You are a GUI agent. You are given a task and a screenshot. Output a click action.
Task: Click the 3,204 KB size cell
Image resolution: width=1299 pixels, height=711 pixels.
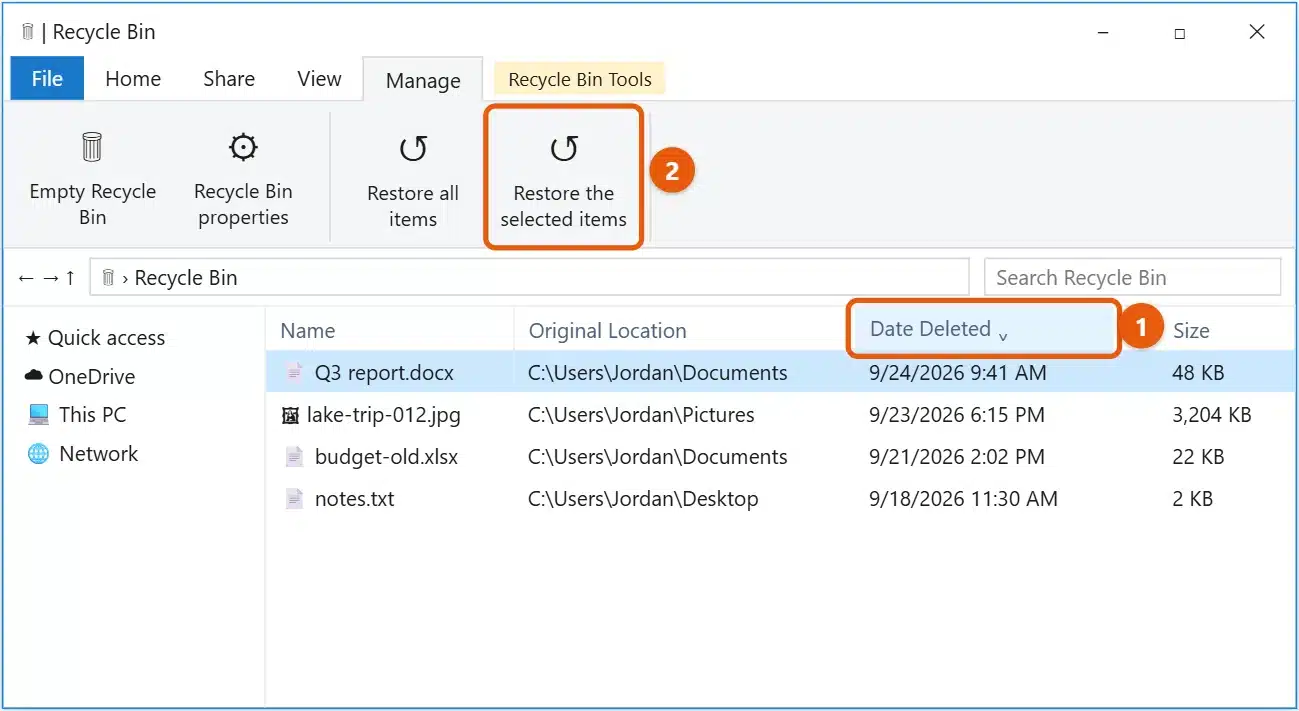tap(1212, 415)
